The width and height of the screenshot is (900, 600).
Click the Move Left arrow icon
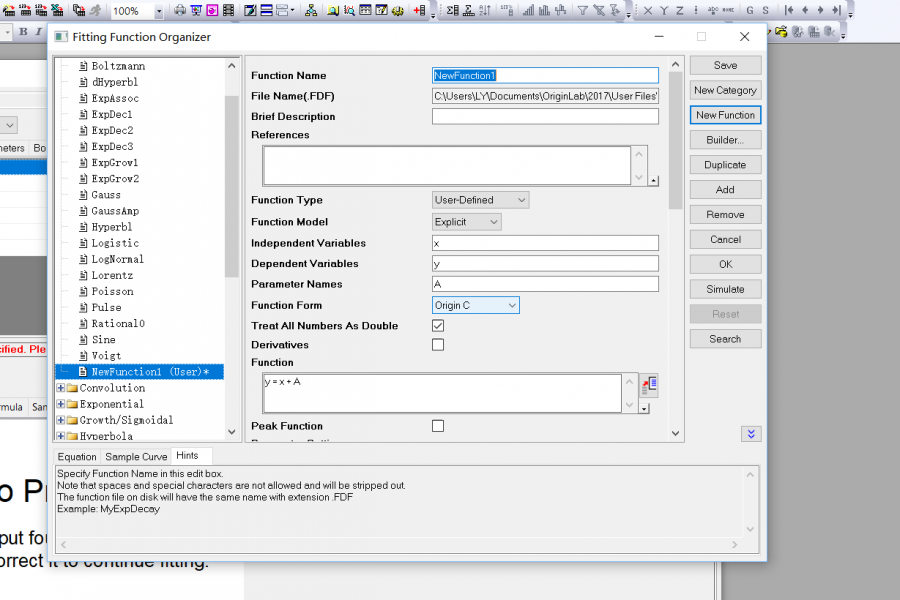[805, 10]
